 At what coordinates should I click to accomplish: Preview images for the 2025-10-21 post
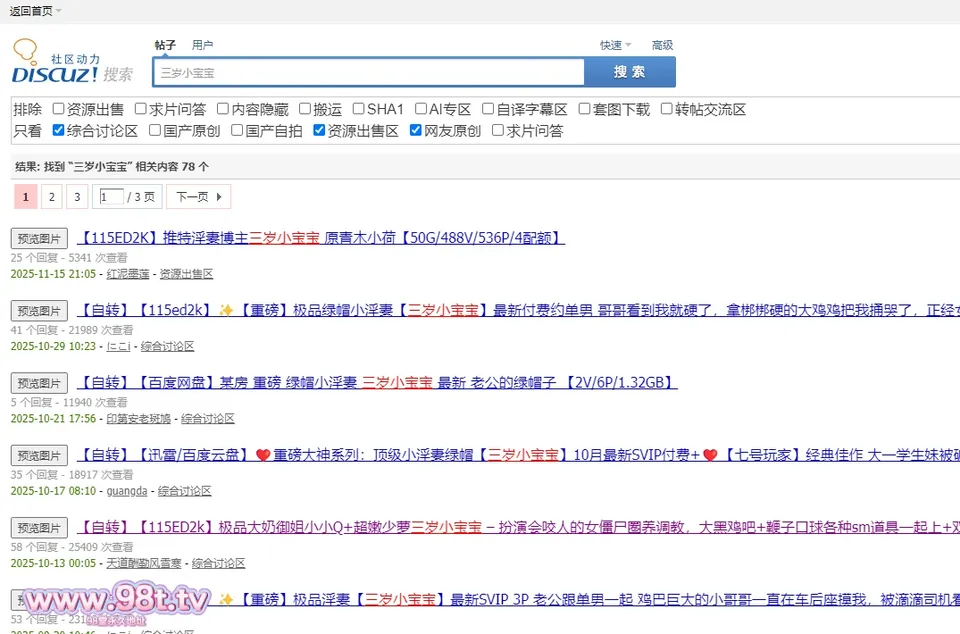click(39, 383)
